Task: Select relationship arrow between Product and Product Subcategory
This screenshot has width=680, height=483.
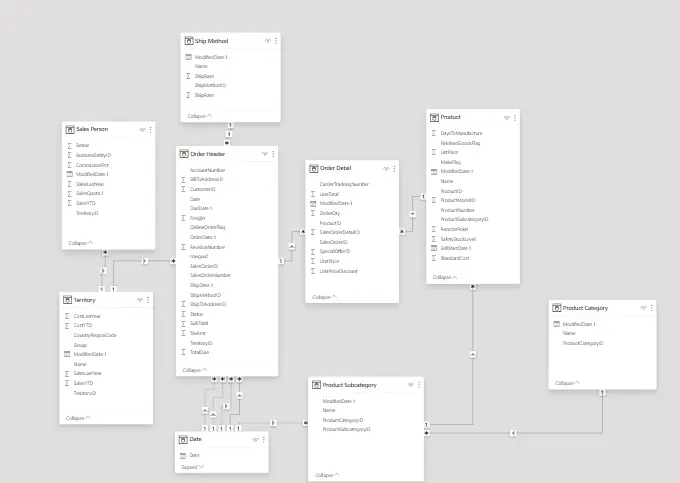Action: 473,354
